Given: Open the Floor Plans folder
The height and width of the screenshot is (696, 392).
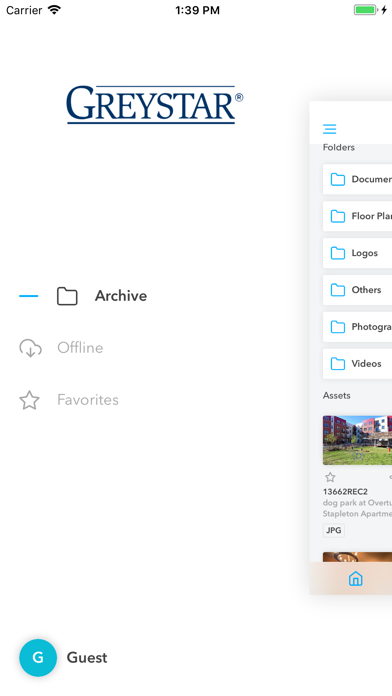Looking at the screenshot, I should [357, 216].
